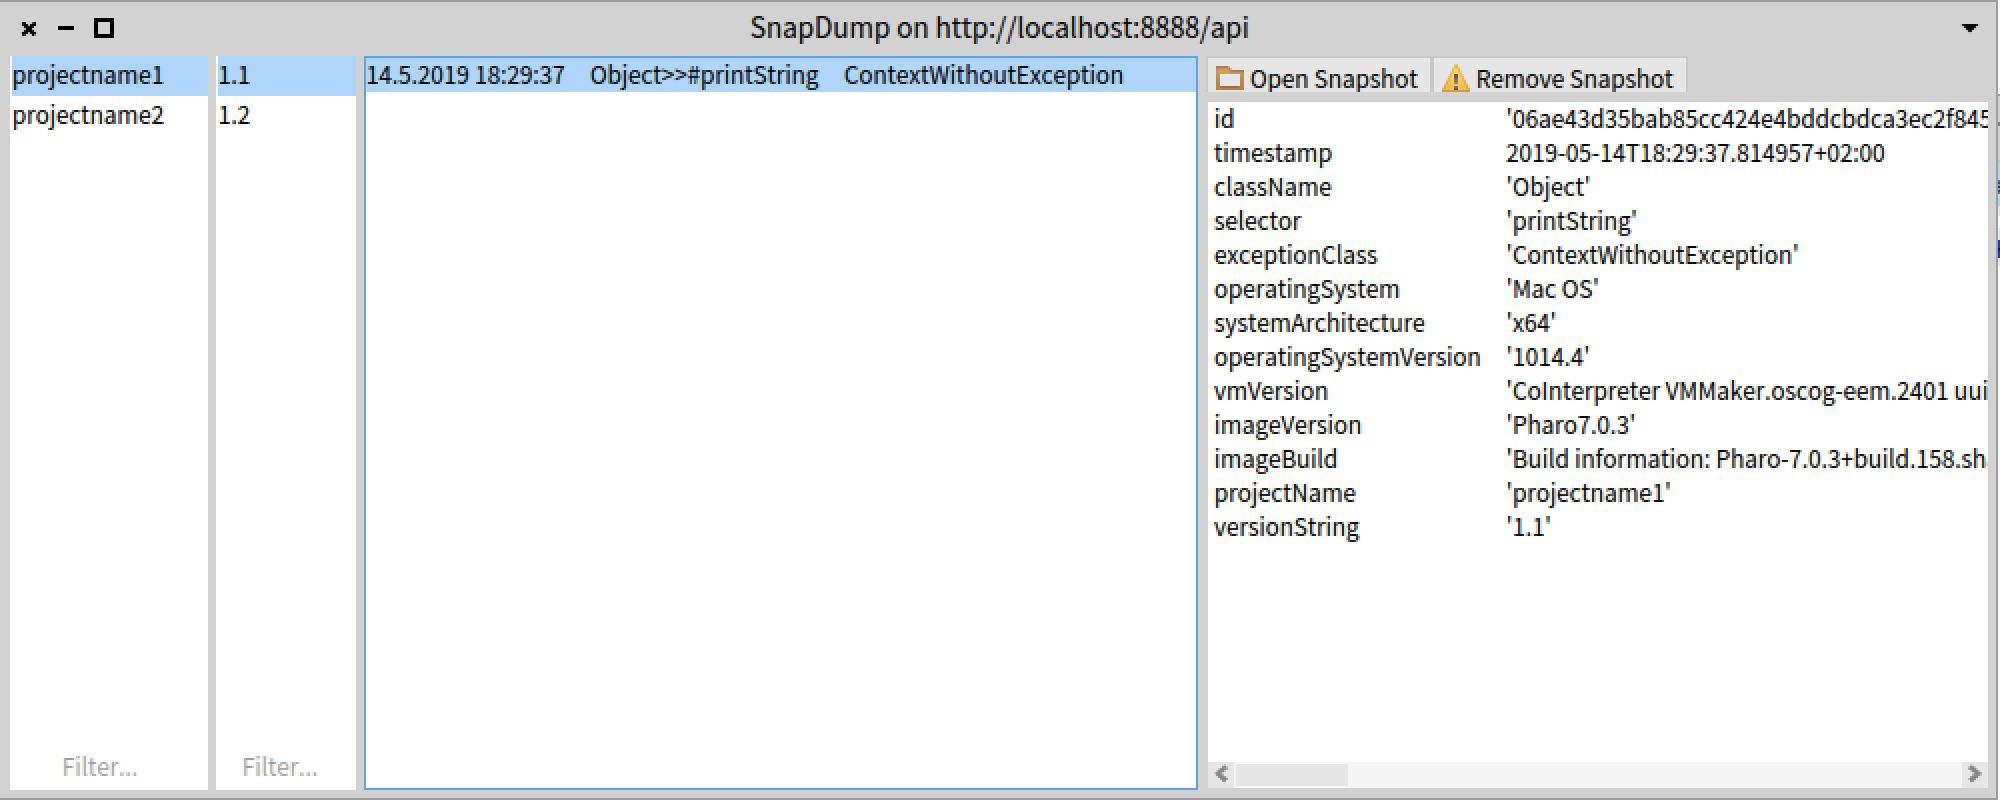Click the 'x64' architecture value
This screenshot has width=2000, height=800.
click(x=1530, y=323)
